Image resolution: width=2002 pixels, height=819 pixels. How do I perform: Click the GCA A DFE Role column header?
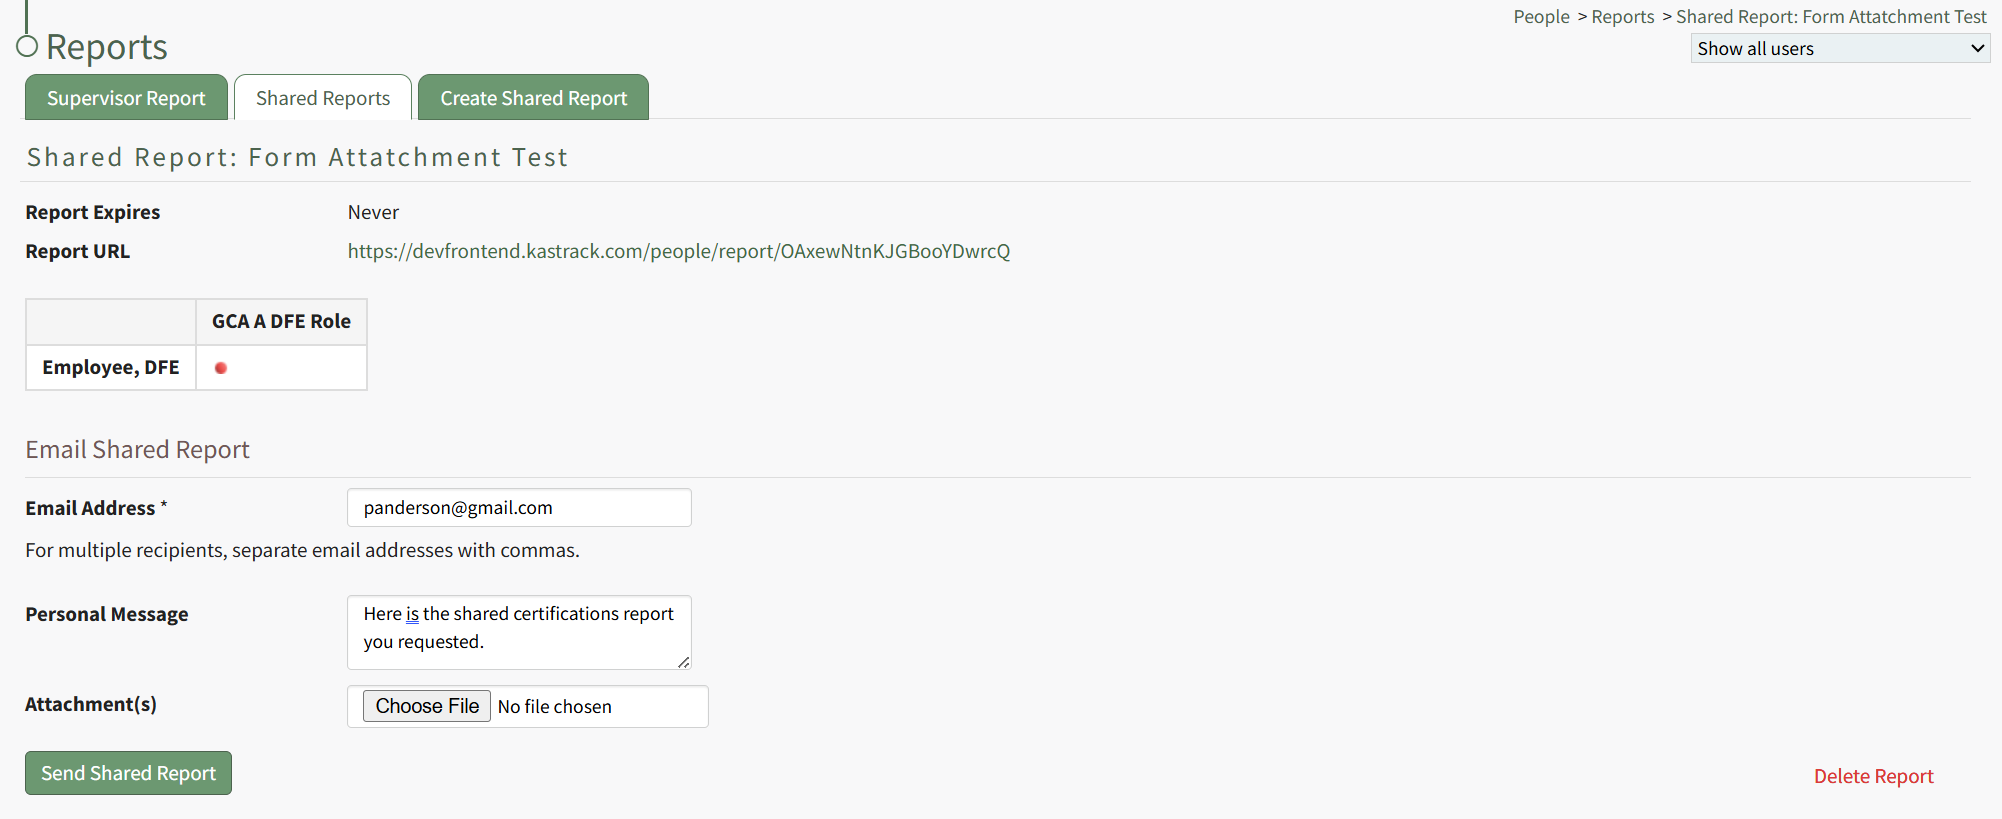[x=281, y=322]
